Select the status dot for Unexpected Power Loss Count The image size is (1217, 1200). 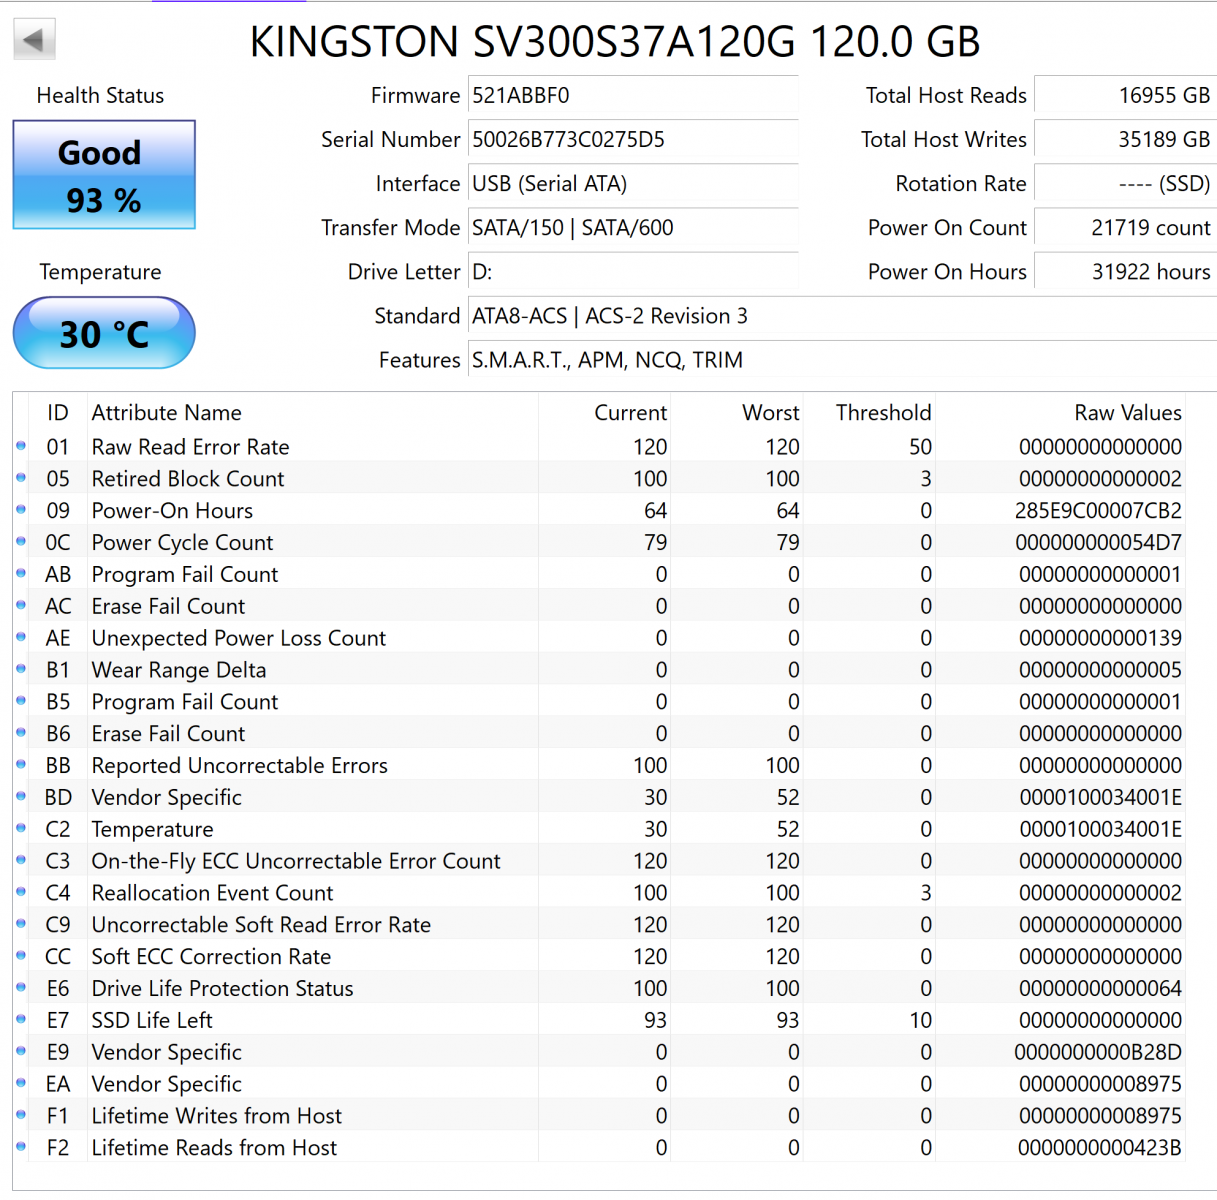(21, 637)
